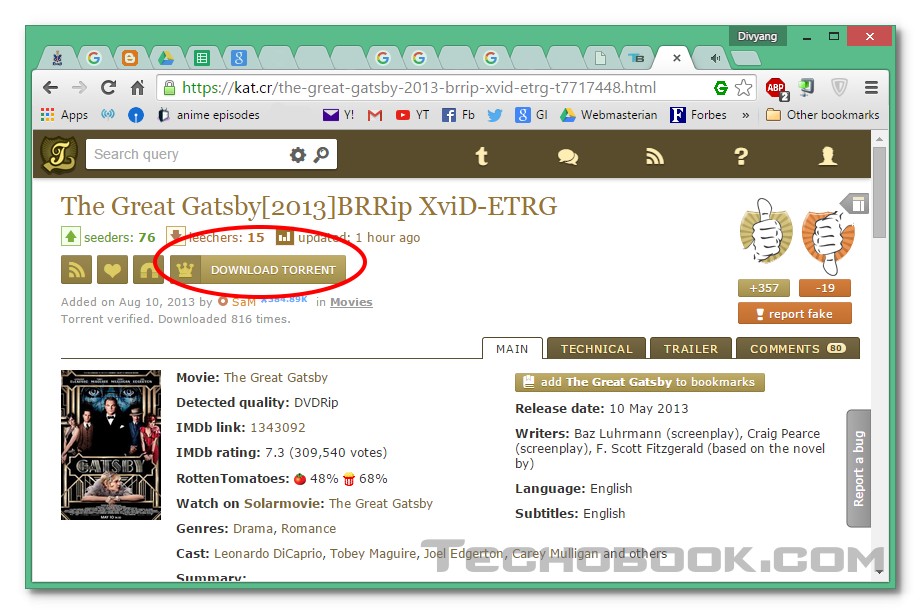Open anime episodes bookmark
Screen dimensions: 921x614
click(209, 115)
